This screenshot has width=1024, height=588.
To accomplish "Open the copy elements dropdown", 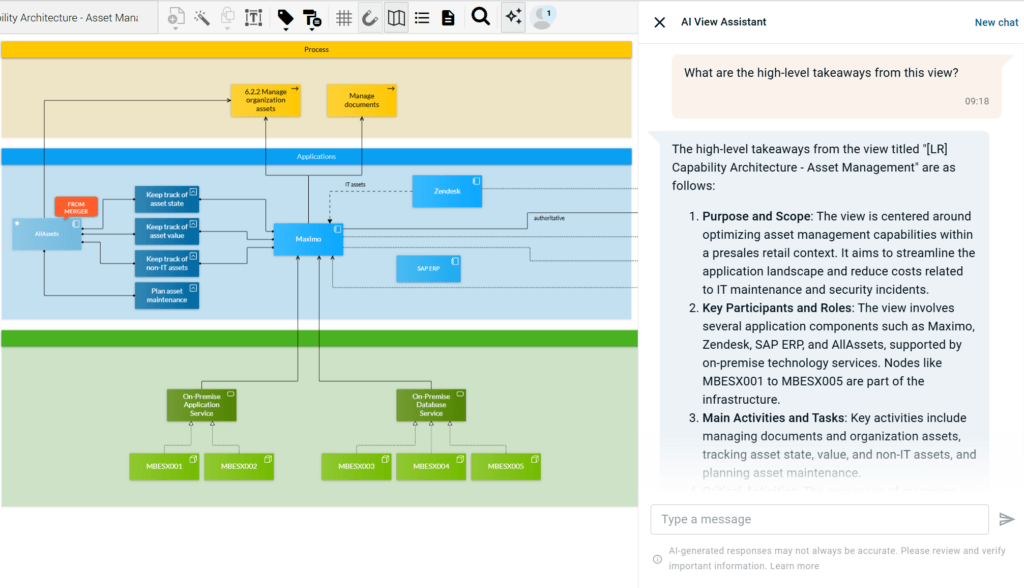I will 227,18.
